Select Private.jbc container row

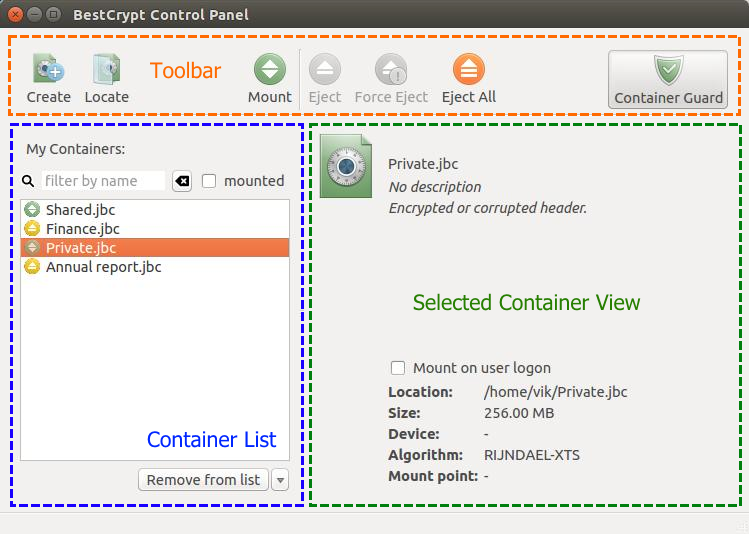155,248
